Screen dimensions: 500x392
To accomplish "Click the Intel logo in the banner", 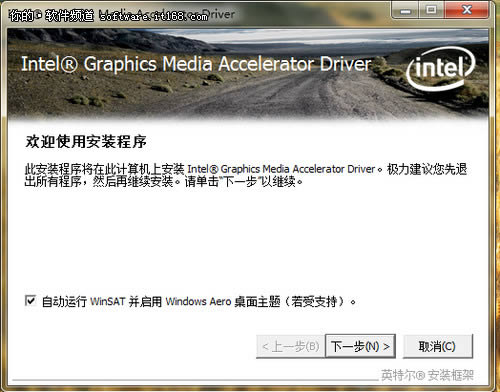I will (440, 69).
